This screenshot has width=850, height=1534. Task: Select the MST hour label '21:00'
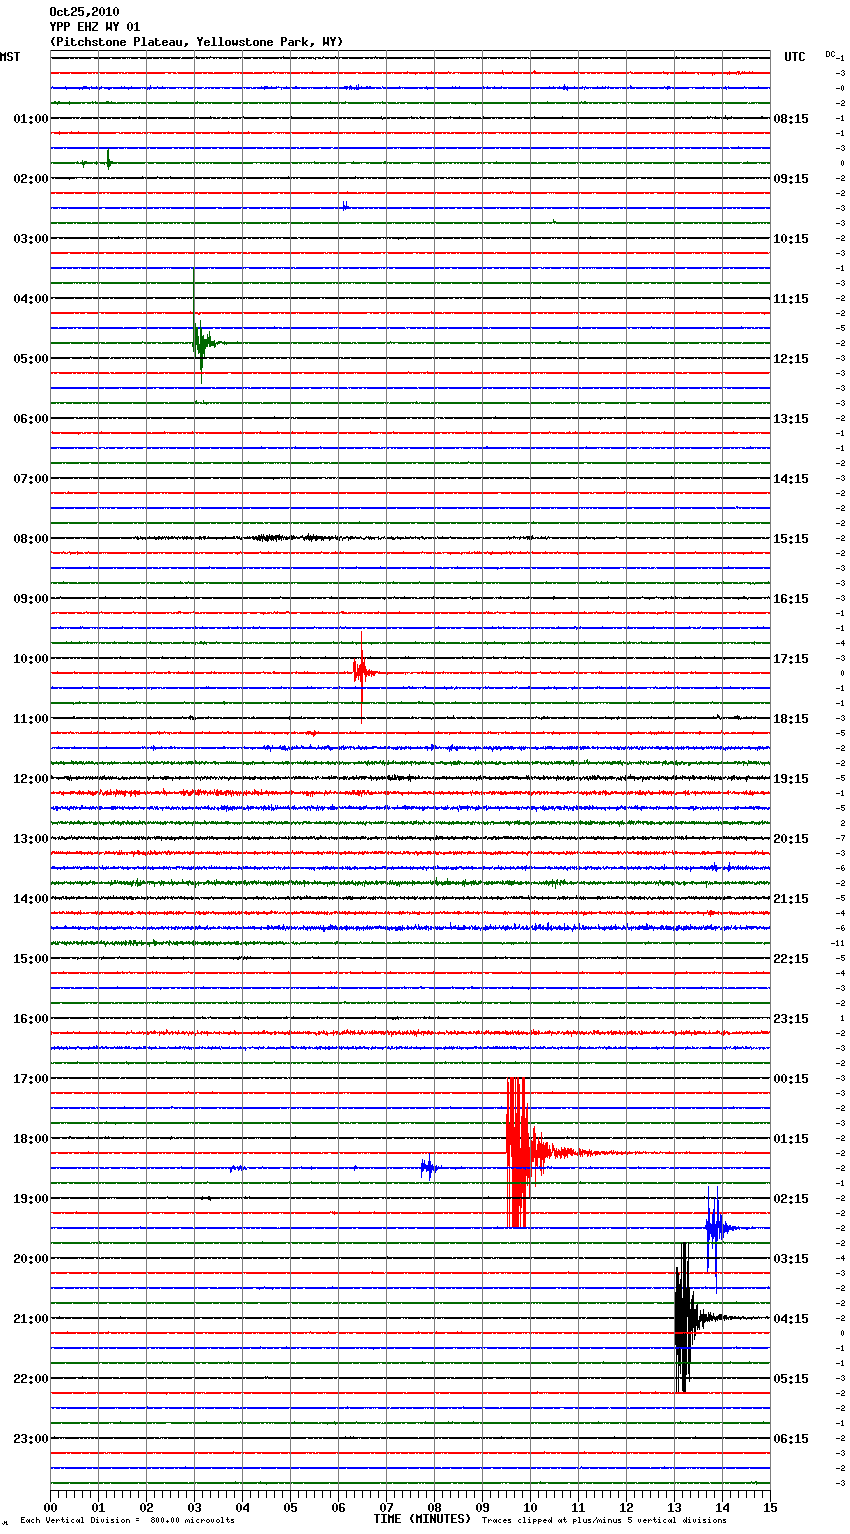click(x=30, y=1319)
